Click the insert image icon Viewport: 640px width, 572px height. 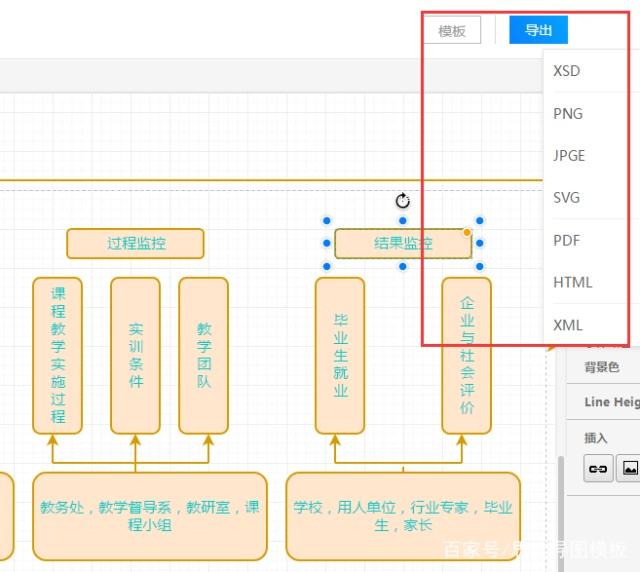[x=629, y=469]
